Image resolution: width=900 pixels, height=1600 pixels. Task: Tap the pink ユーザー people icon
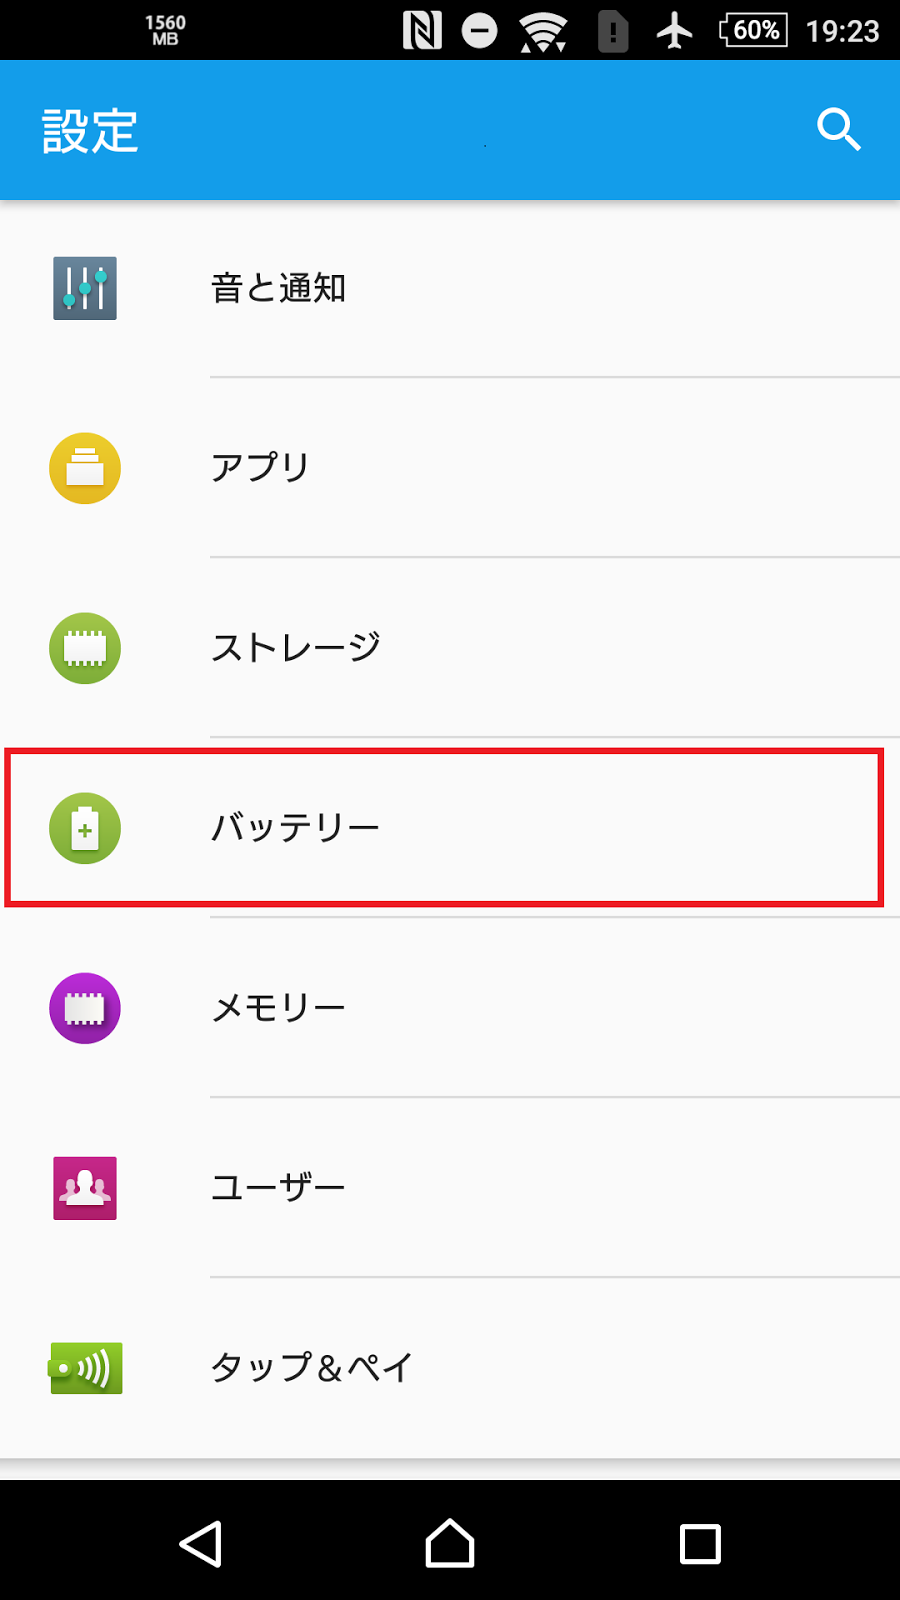(x=85, y=1188)
